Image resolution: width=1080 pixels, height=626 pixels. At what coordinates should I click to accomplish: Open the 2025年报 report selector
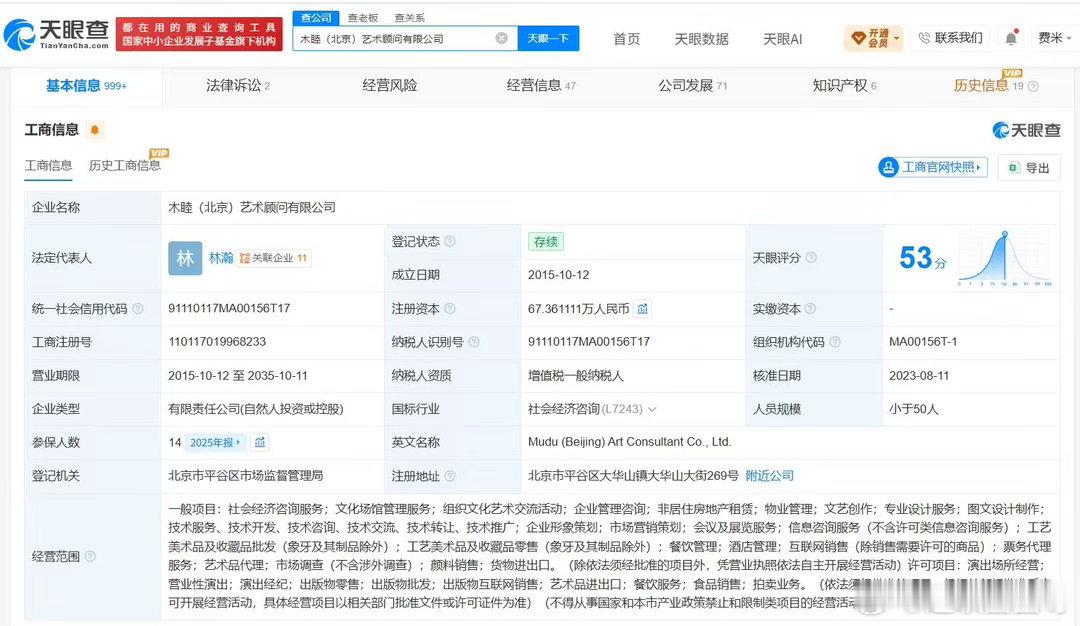click(x=216, y=442)
